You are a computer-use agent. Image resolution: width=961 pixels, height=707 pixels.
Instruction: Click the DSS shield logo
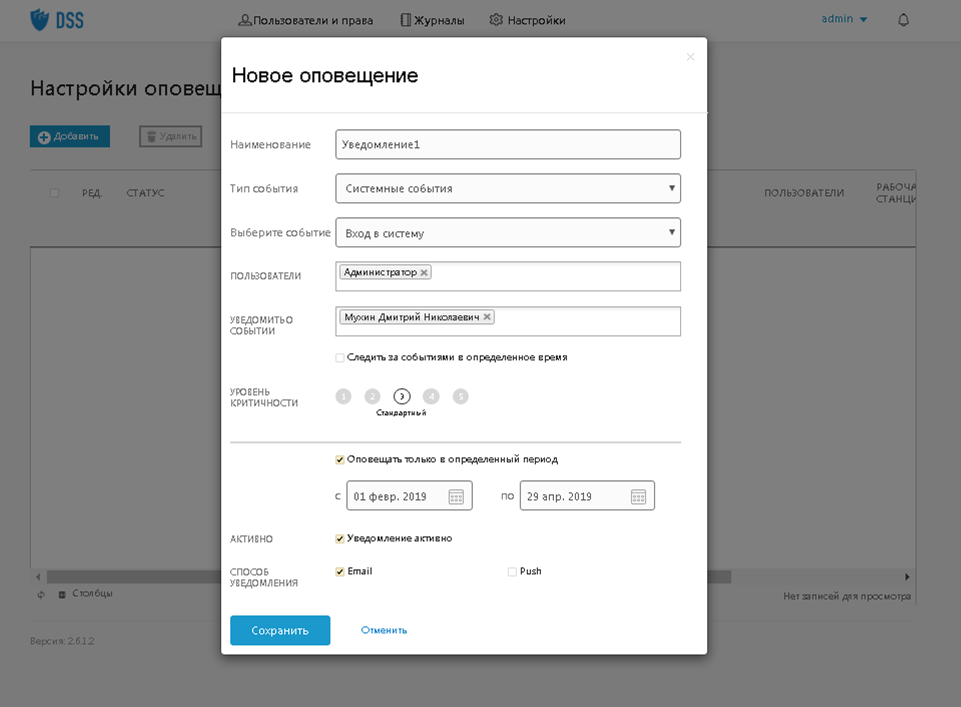coord(39,19)
